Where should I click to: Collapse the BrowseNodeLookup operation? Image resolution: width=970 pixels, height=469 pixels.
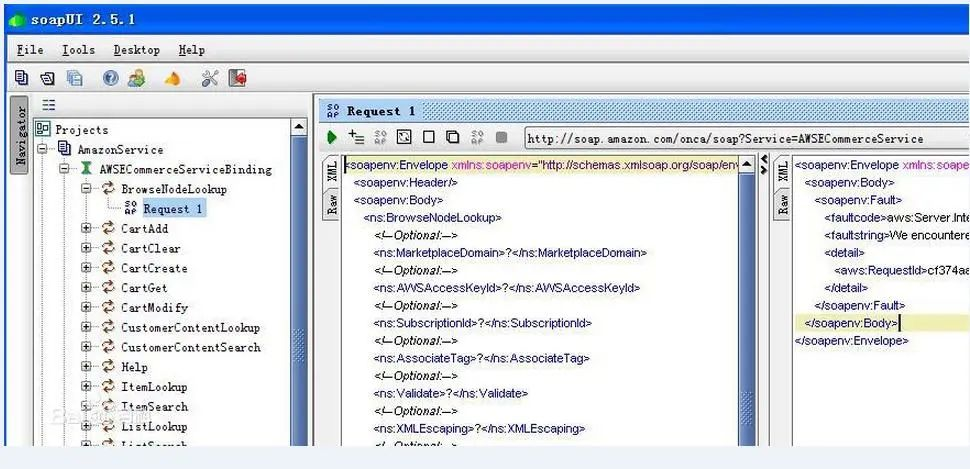point(86,188)
